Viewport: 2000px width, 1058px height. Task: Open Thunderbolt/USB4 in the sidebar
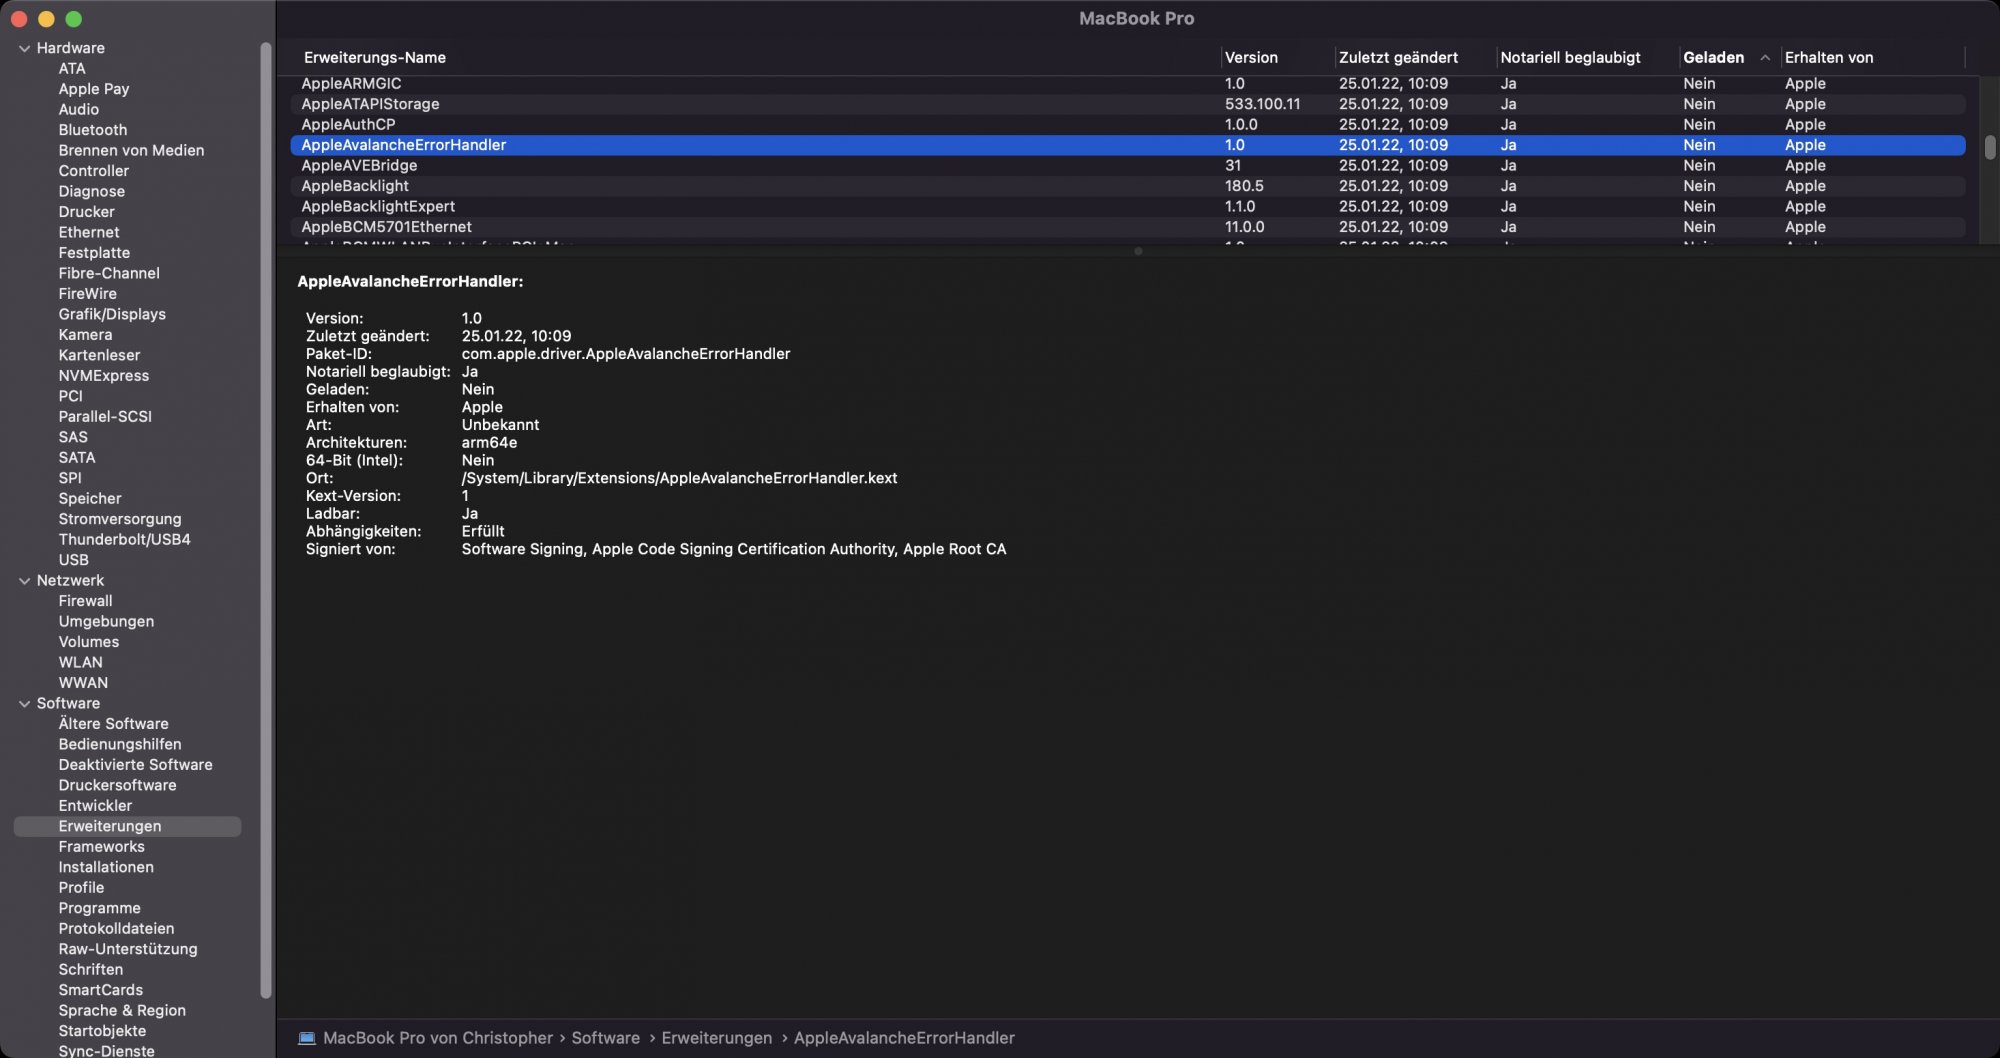click(124, 540)
